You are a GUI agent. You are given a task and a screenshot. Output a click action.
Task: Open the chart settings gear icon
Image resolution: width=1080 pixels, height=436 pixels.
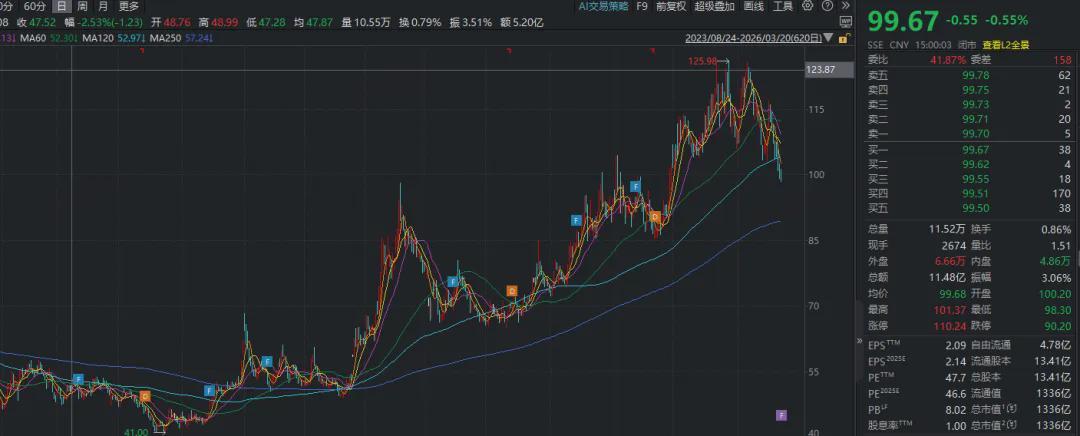pyautogui.click(x=807, y=6)
